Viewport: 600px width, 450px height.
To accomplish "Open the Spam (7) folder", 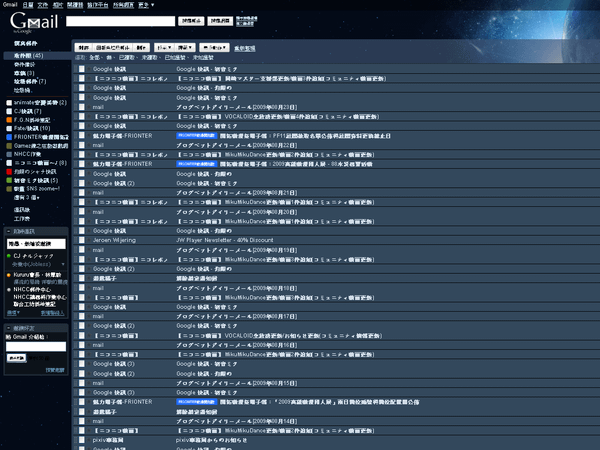I will tap(30, 82).
